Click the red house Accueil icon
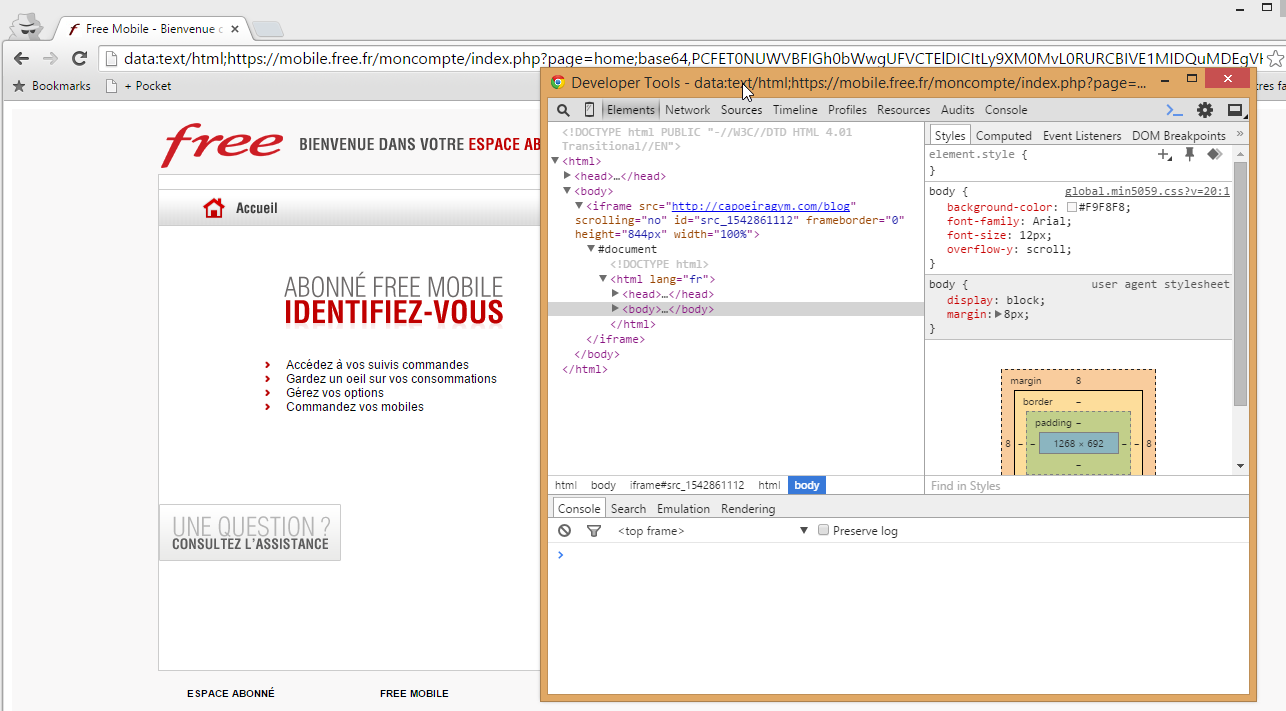This screenshot has width=1286, height=711. tap(213, 208)
